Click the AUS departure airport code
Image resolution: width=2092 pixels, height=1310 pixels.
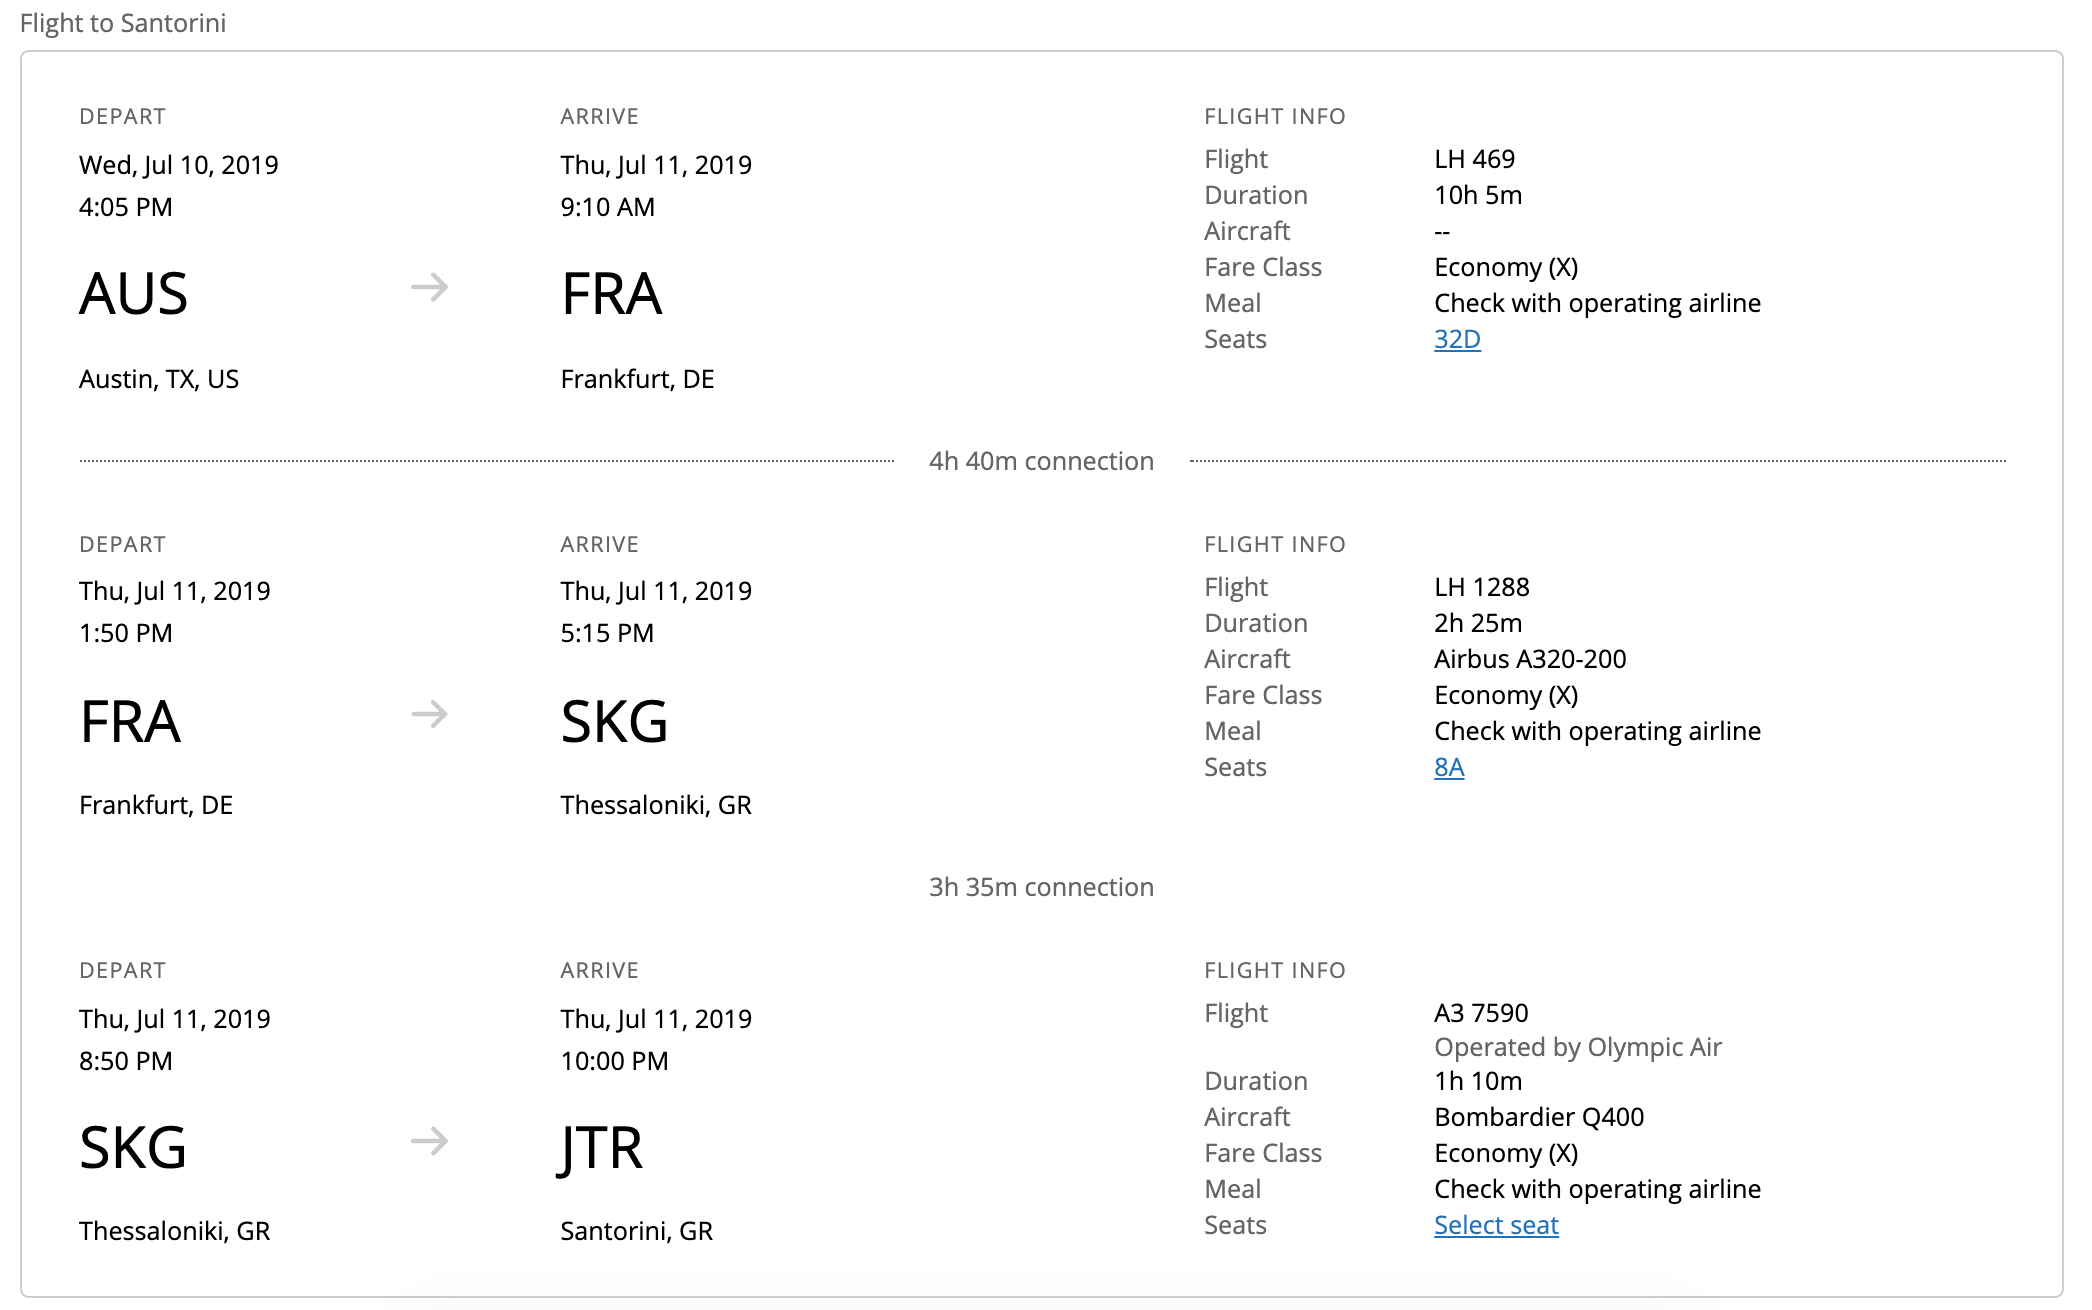[133, 294]
